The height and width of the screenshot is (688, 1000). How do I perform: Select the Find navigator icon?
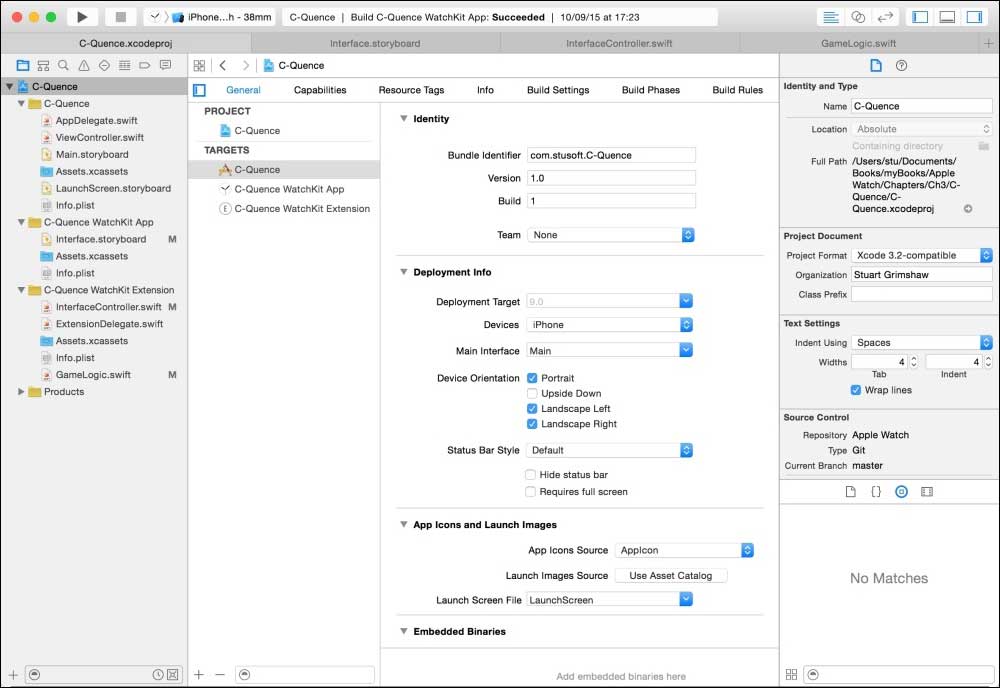(x=63, y=65)
